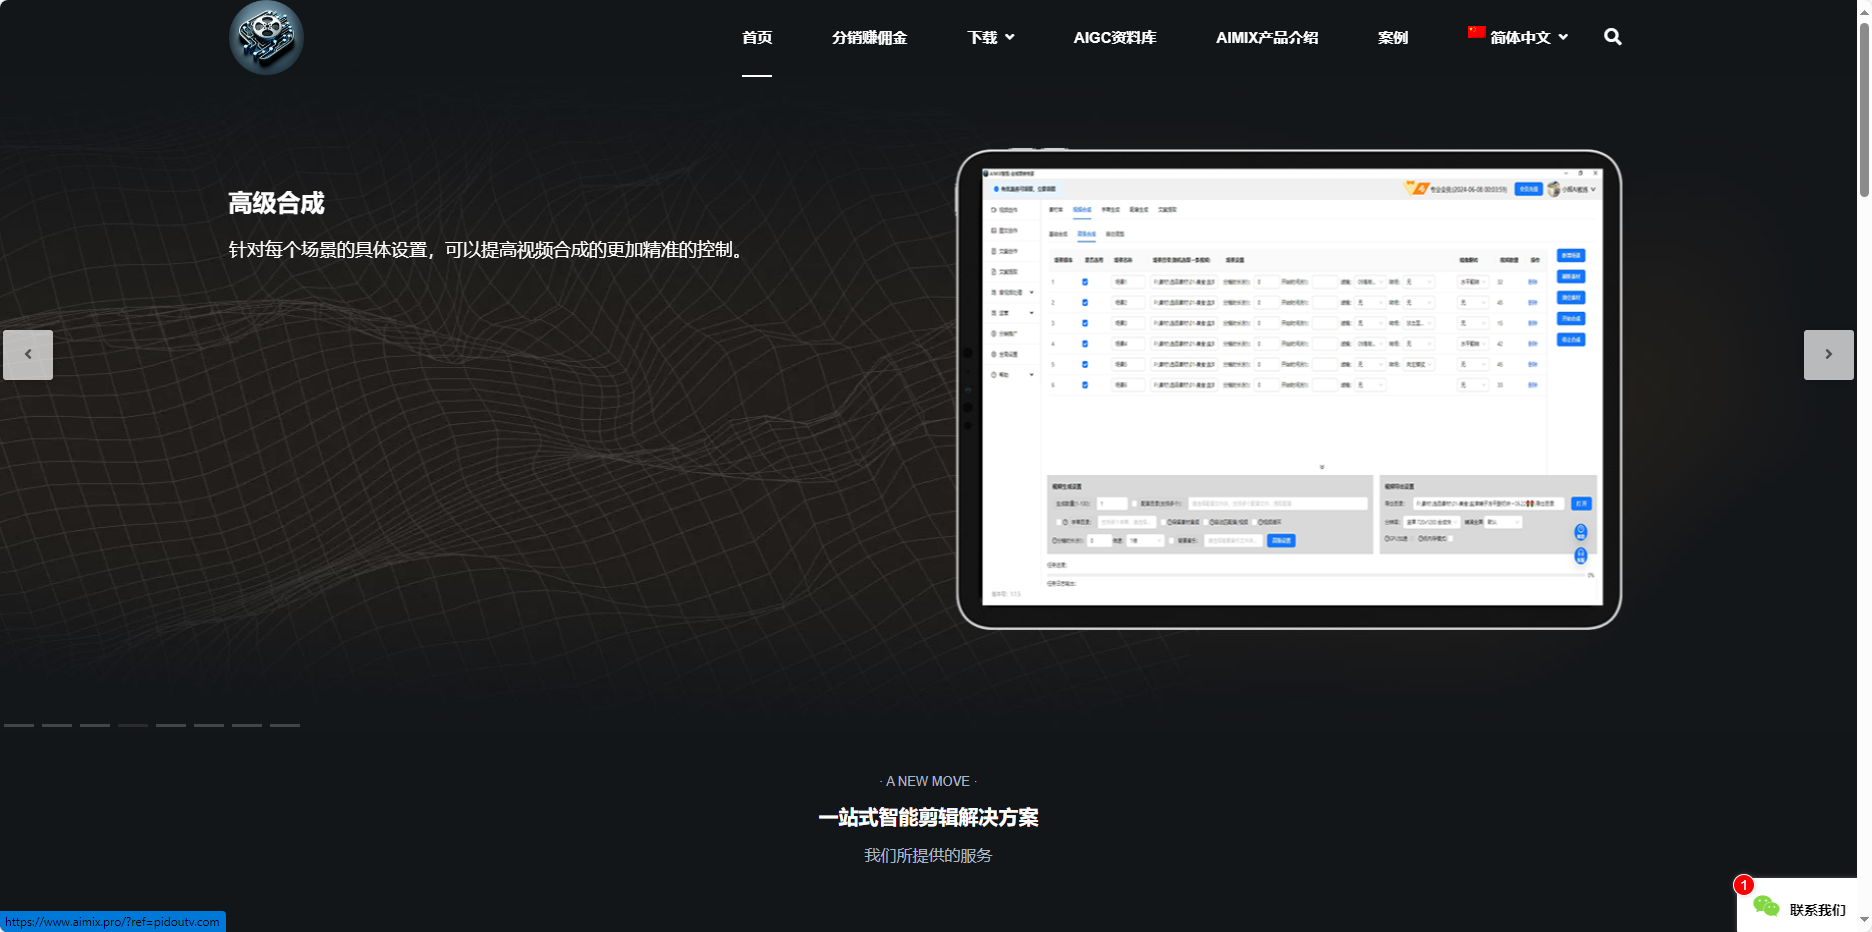The width and height of the screenshot is (1872, 932).
Task: Open the 简体中文 language selector
Action: click(x=1519, y=37)
